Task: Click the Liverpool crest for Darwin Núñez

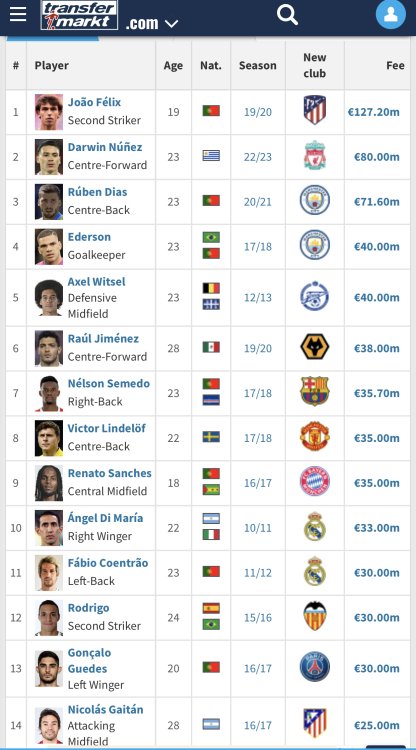Action: tap(315, 155)
